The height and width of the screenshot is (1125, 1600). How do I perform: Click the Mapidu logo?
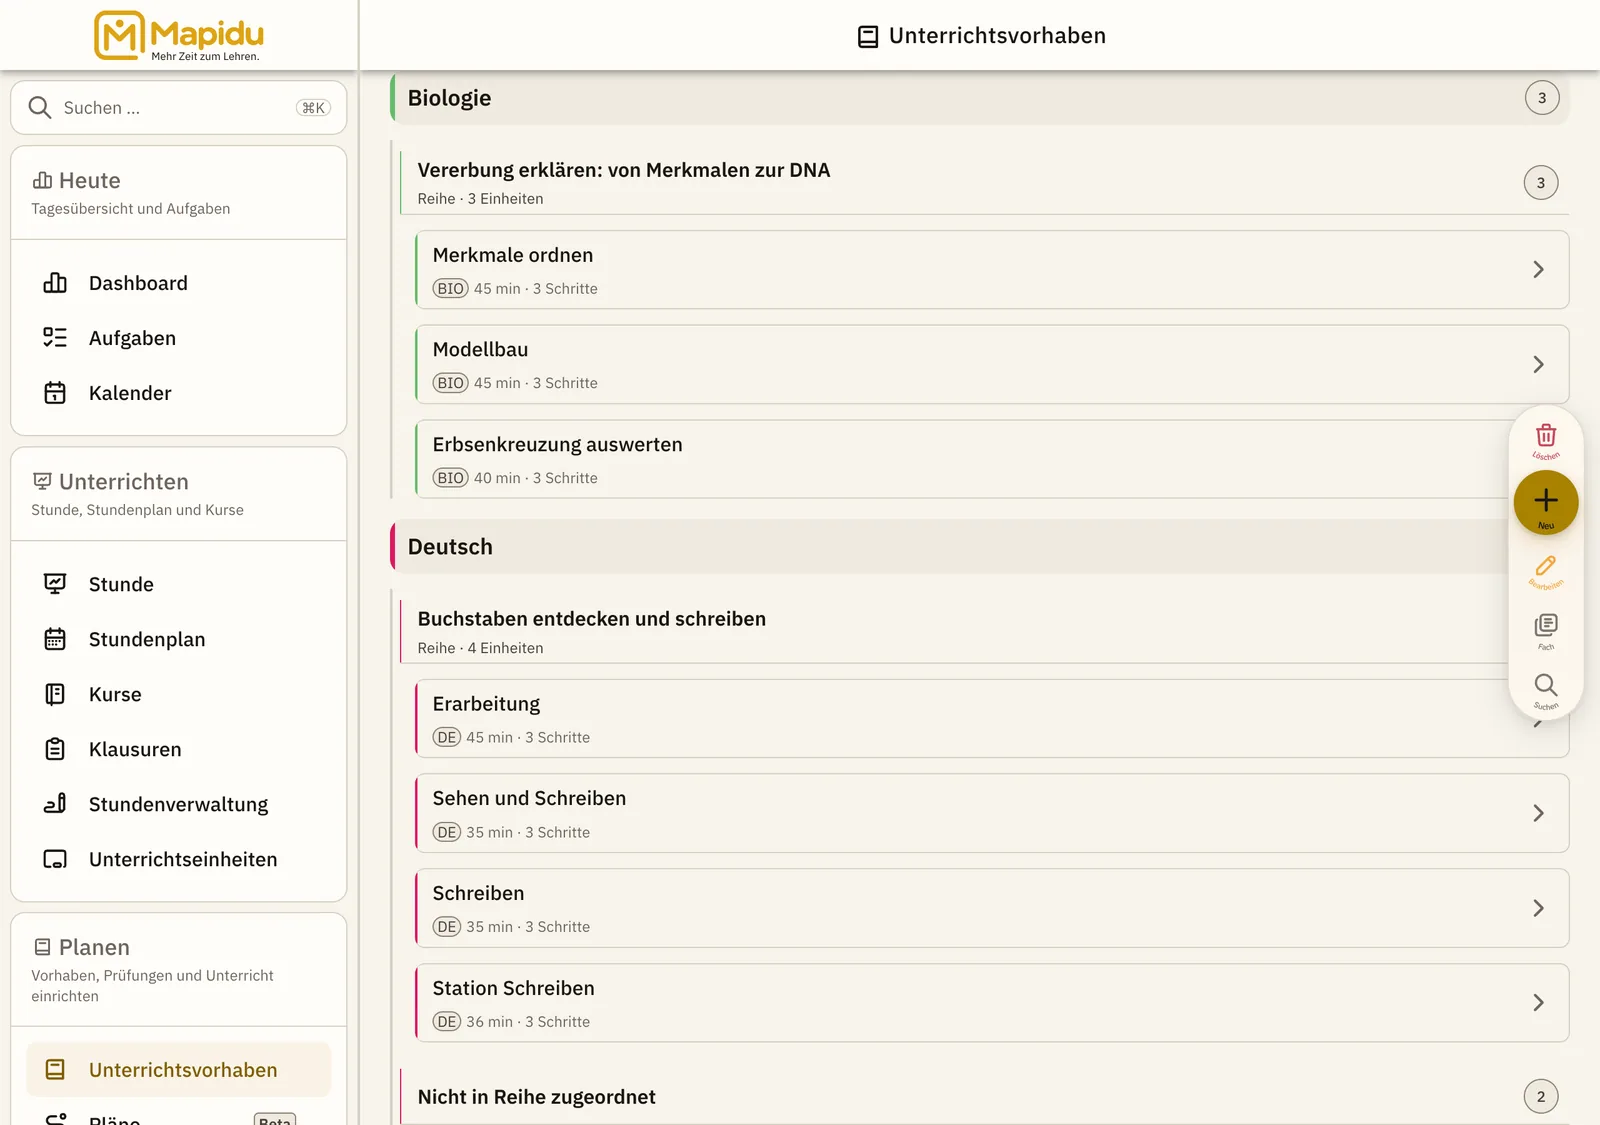pos(179,36)
